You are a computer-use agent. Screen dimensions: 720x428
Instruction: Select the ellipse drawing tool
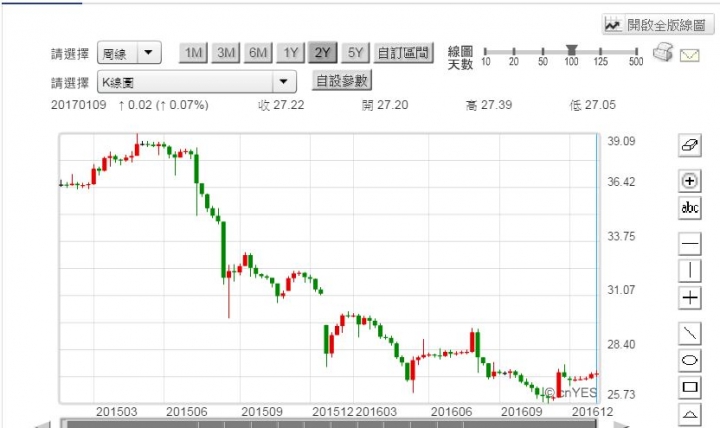[x=690, y=360]
